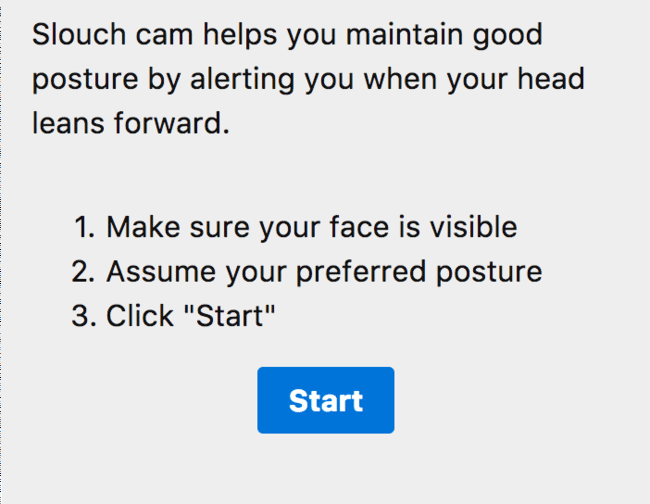This screenshot has height=504, width=650.
Task: Click the text "leans forward."
Action: [131, 124]
